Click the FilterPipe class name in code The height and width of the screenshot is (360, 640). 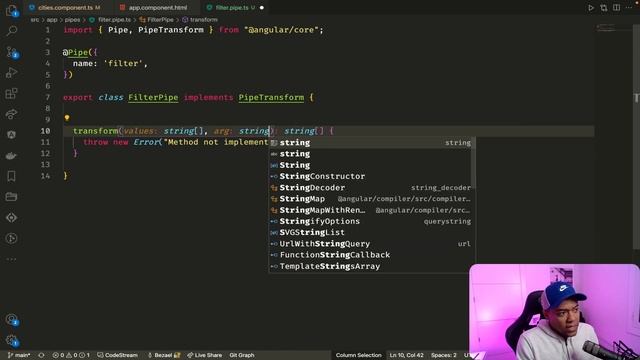(x=153, y=98)
